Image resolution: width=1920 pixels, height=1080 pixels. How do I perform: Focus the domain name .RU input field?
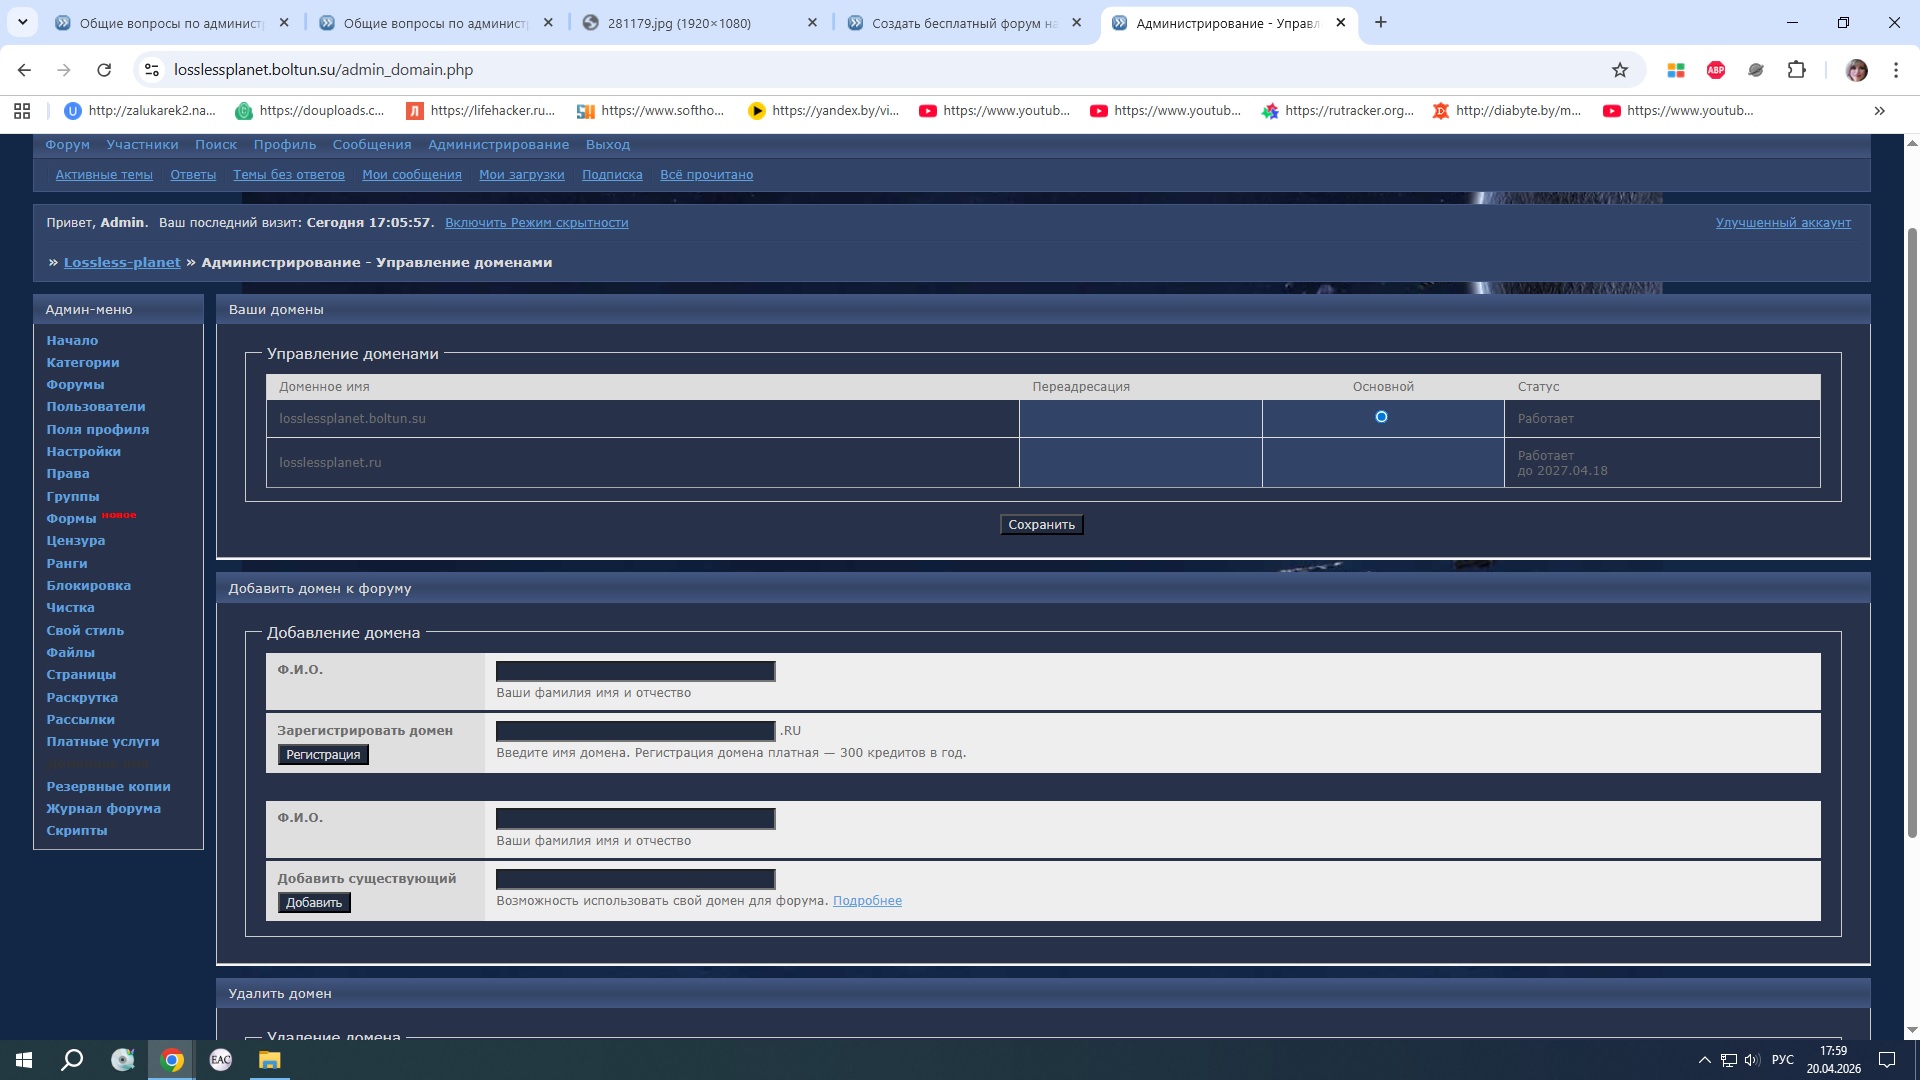point(635,731)
